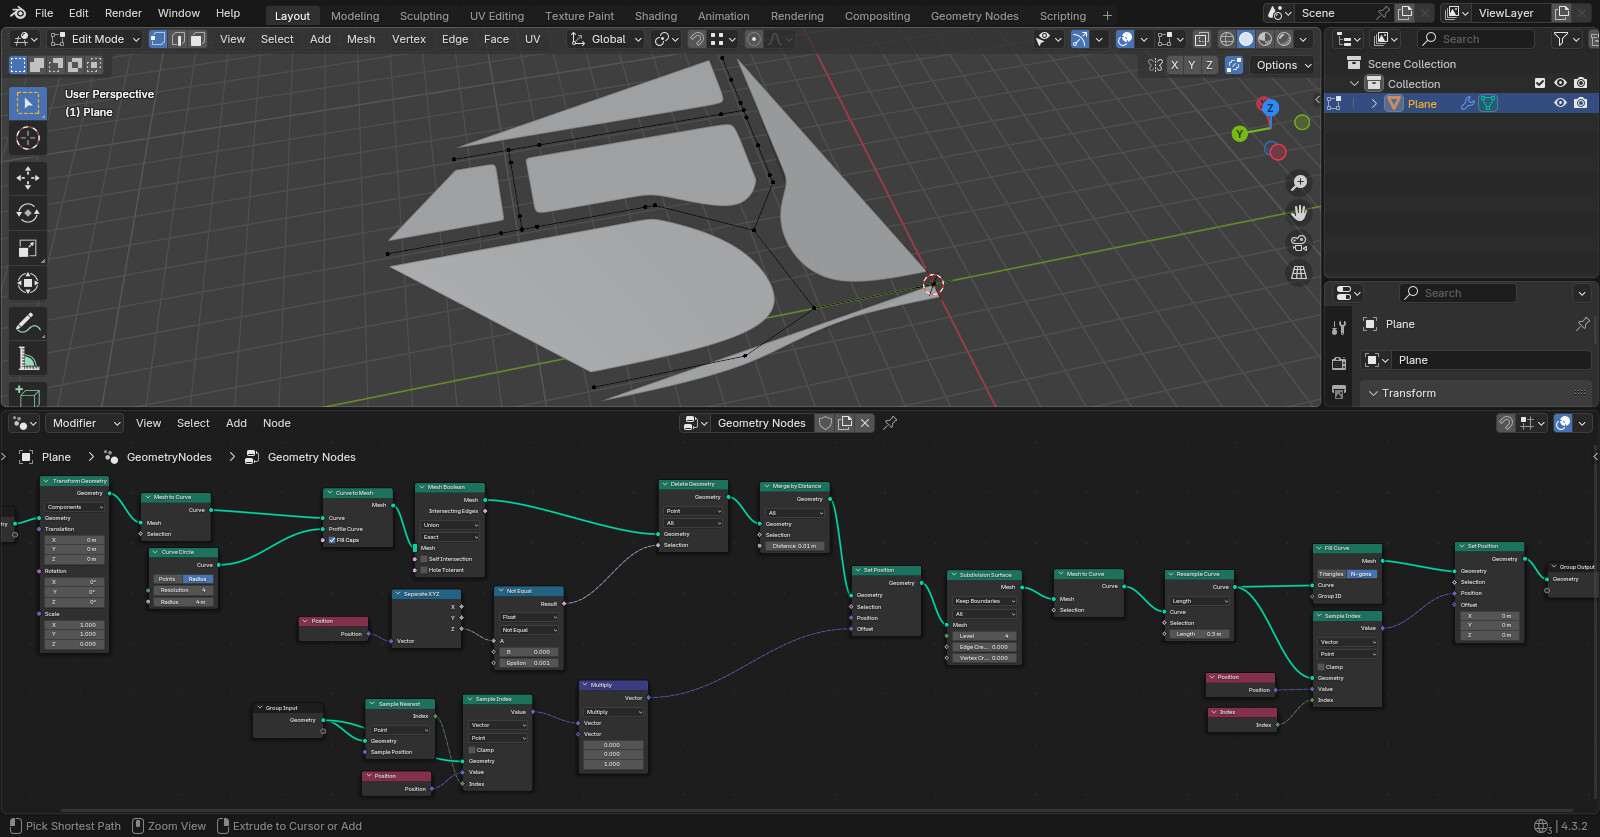1600x837 pixels.
Task: Toggle Fill Caps checkbox in Curve to Mesh
Action: tap(332, 540)
